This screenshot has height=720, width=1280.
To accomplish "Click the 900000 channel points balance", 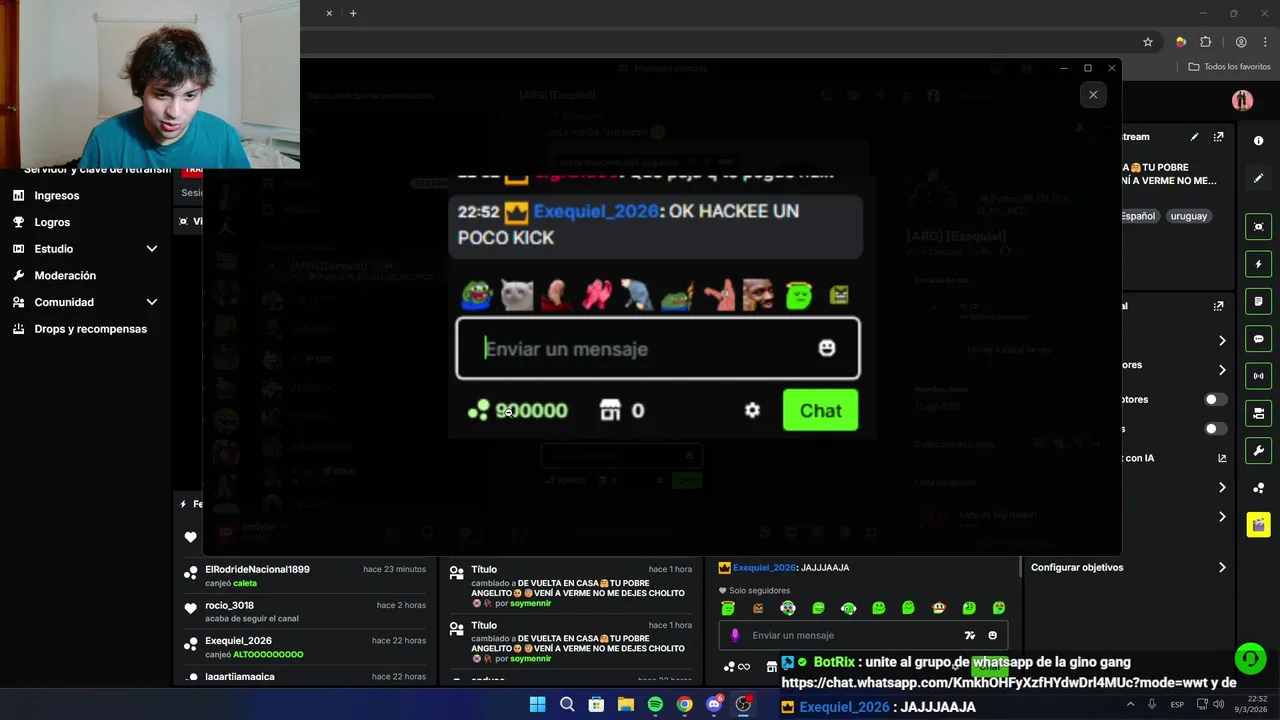I will pyautogui.click(x=518, y=410).
